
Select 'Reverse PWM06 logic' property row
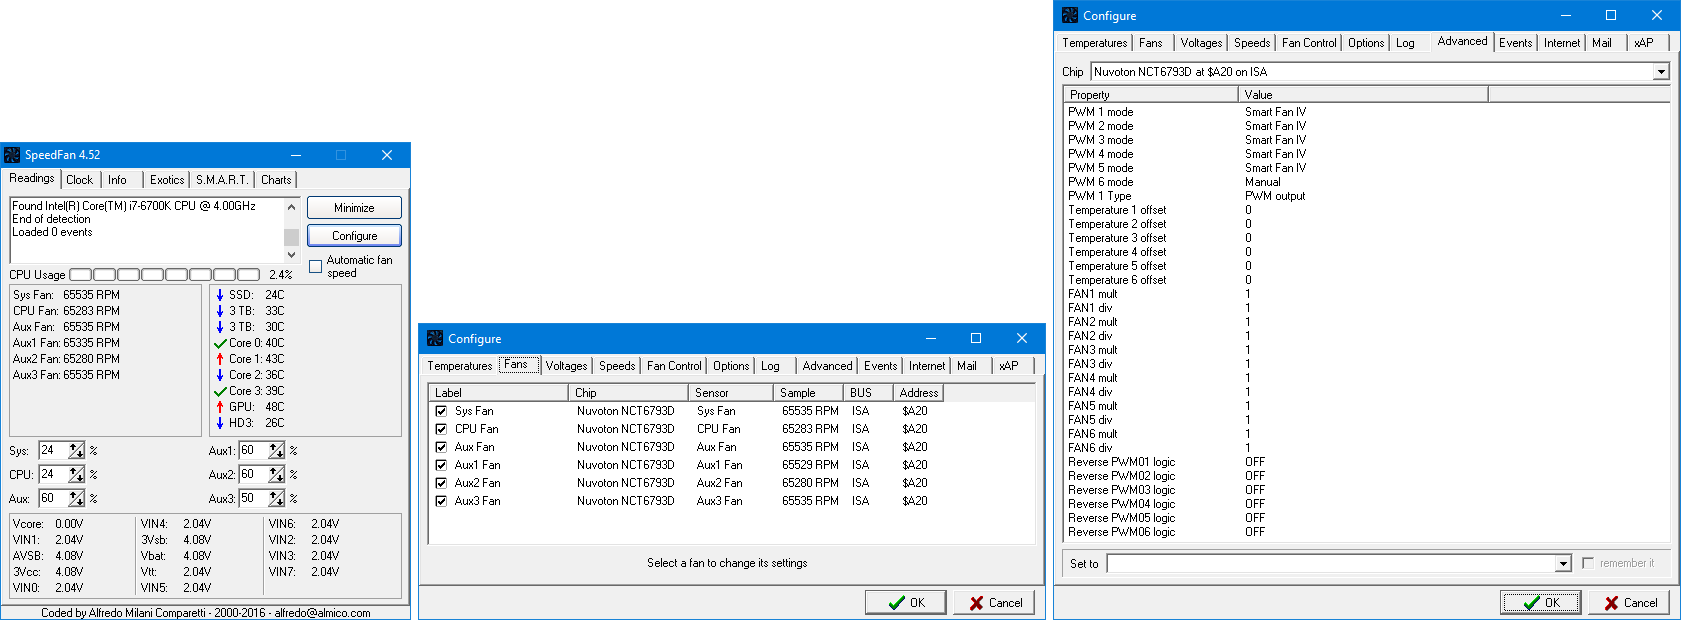[1366, 532]
